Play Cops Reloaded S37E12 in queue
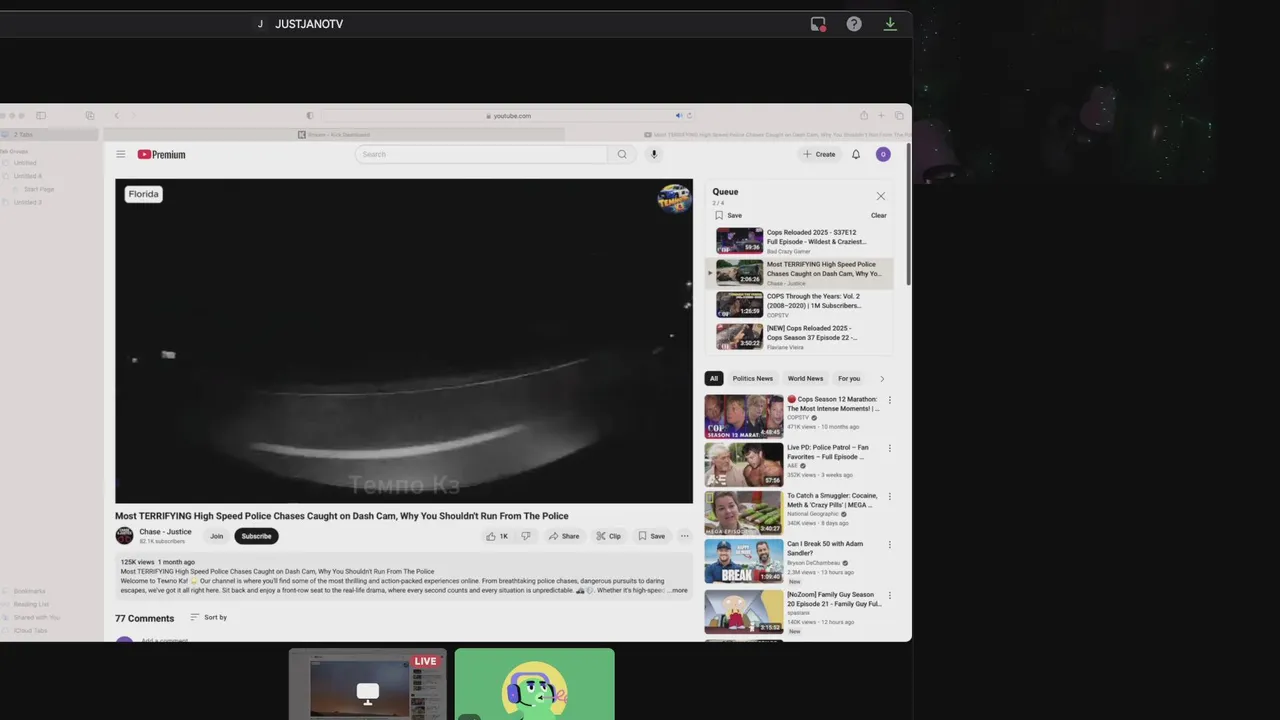Image resolution: width=1280 pixels, height=720 pixels. 800,241
